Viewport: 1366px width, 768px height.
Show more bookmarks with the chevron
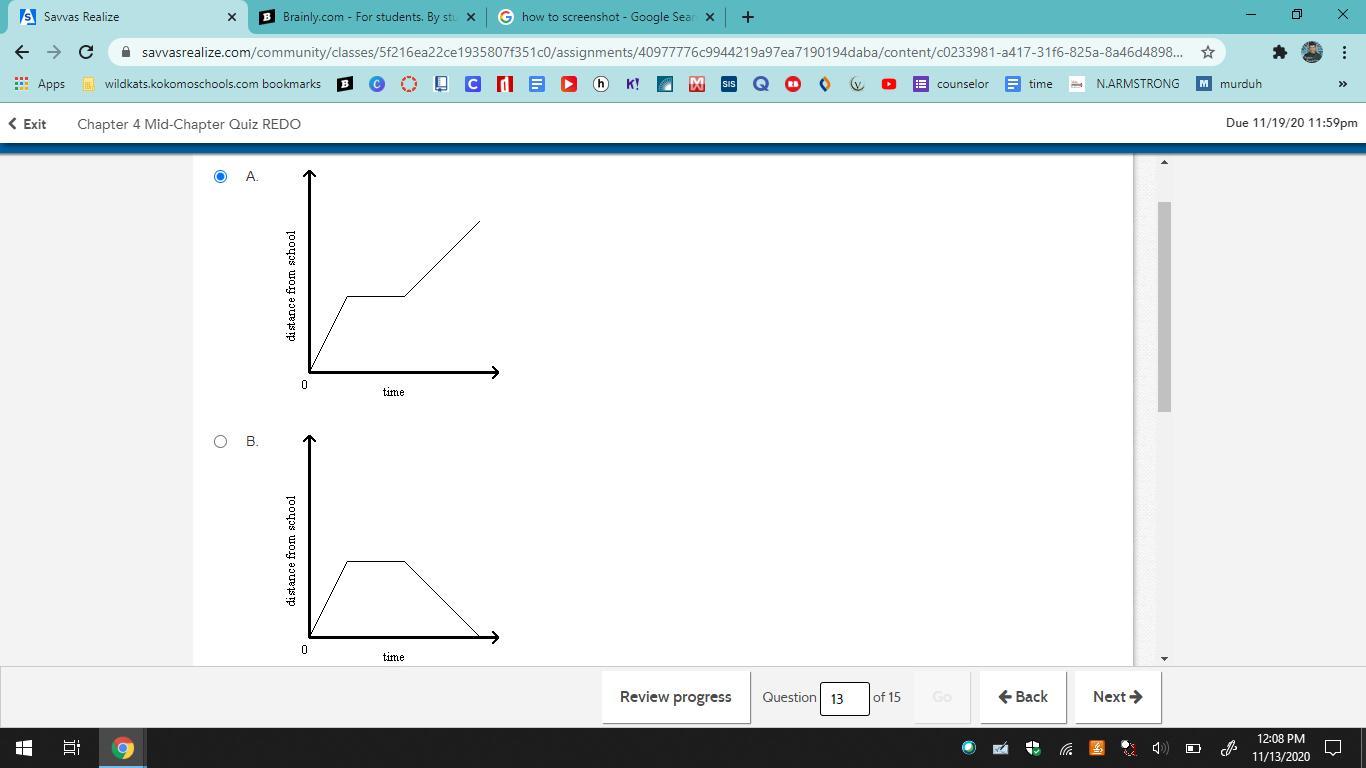[1342, 84]
